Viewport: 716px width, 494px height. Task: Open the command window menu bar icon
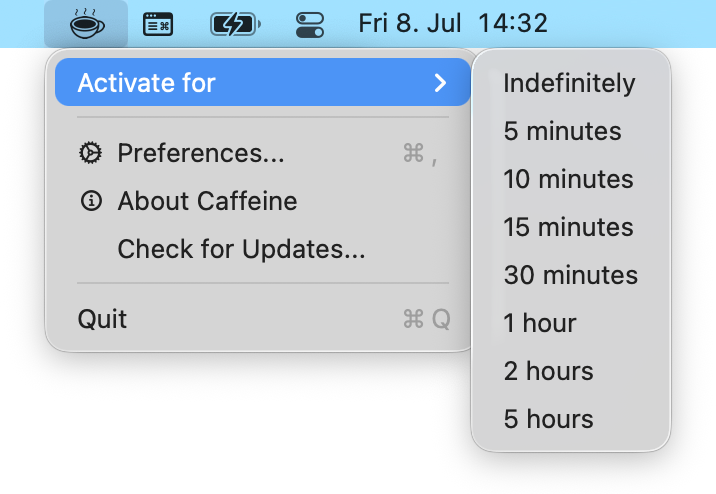pyautogui.click(x=158, y=24)
